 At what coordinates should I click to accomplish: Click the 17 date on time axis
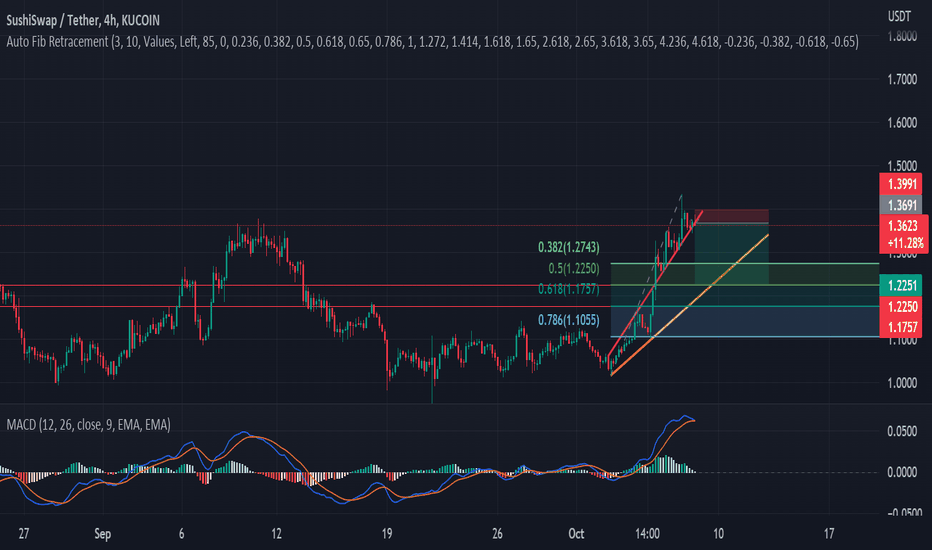(829, 533)
